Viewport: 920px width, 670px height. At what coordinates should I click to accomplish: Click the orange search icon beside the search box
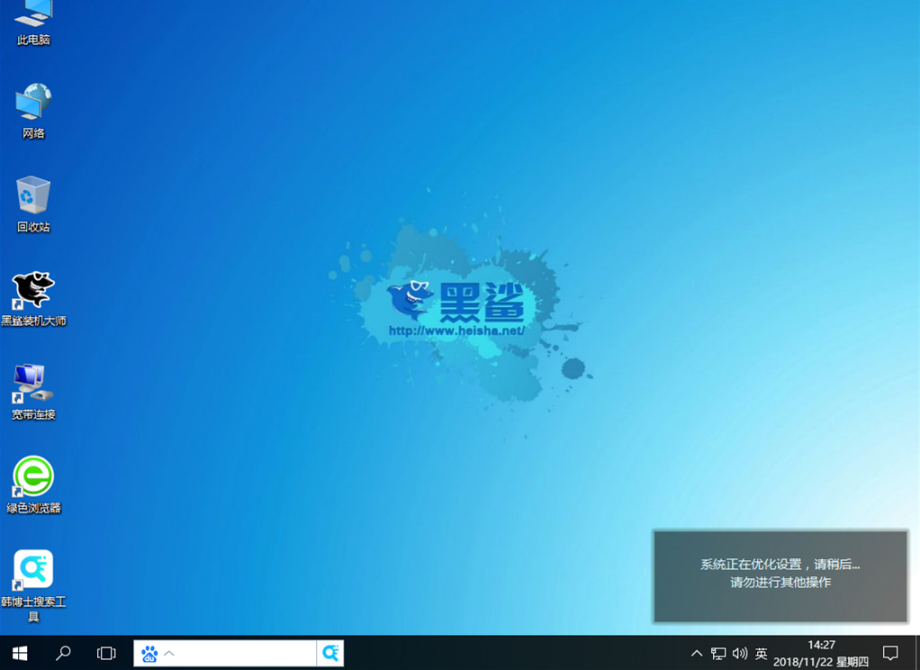(331, 653)
